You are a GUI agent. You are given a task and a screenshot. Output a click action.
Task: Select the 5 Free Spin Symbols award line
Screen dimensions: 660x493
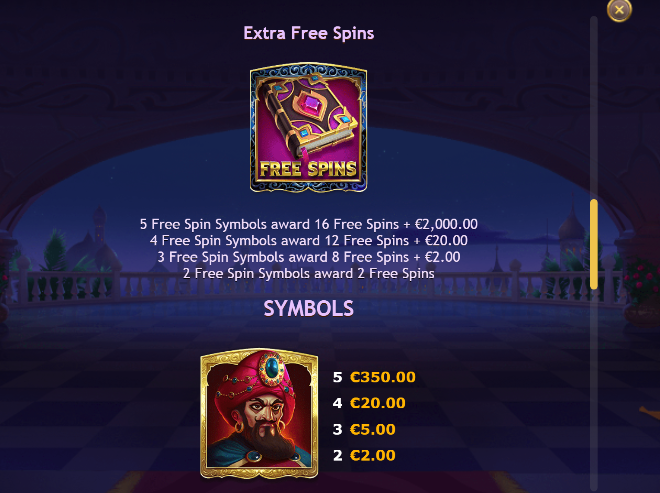[x=309, y=224]
